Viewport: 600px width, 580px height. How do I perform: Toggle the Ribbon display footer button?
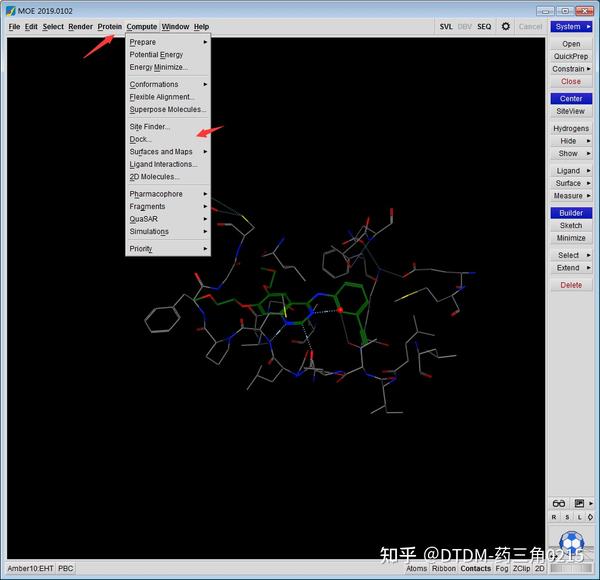tap(444, 568)
